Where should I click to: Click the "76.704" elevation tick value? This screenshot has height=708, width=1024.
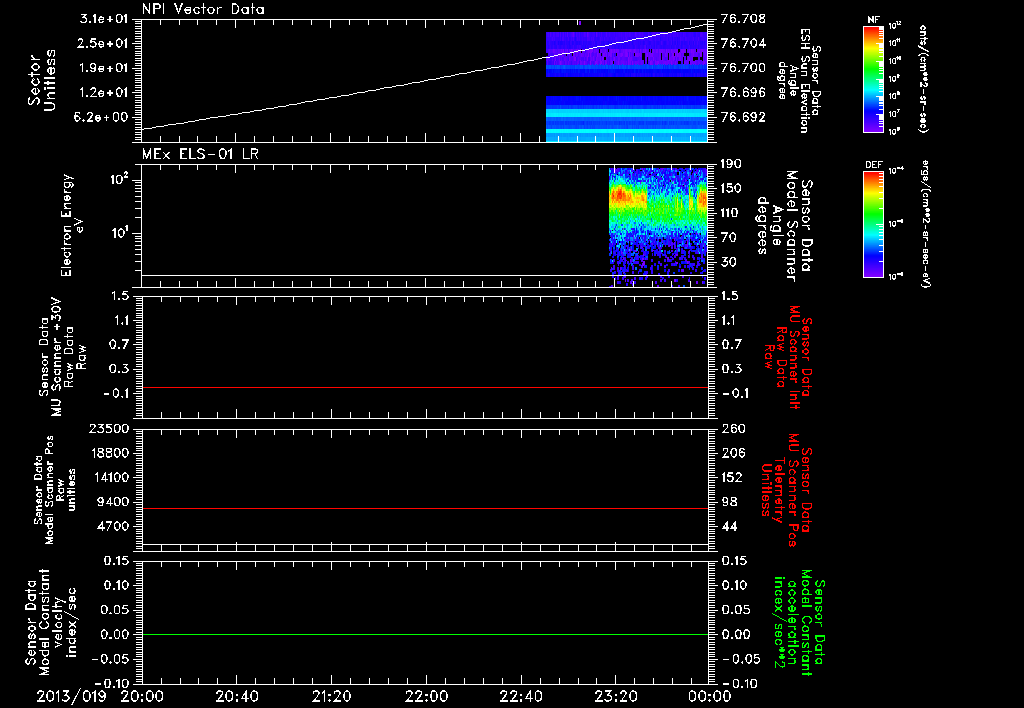tap(743, 44)
